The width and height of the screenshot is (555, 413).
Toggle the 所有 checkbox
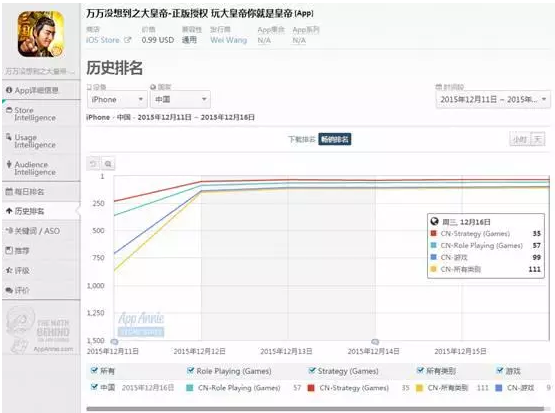(x=94, y=371)
